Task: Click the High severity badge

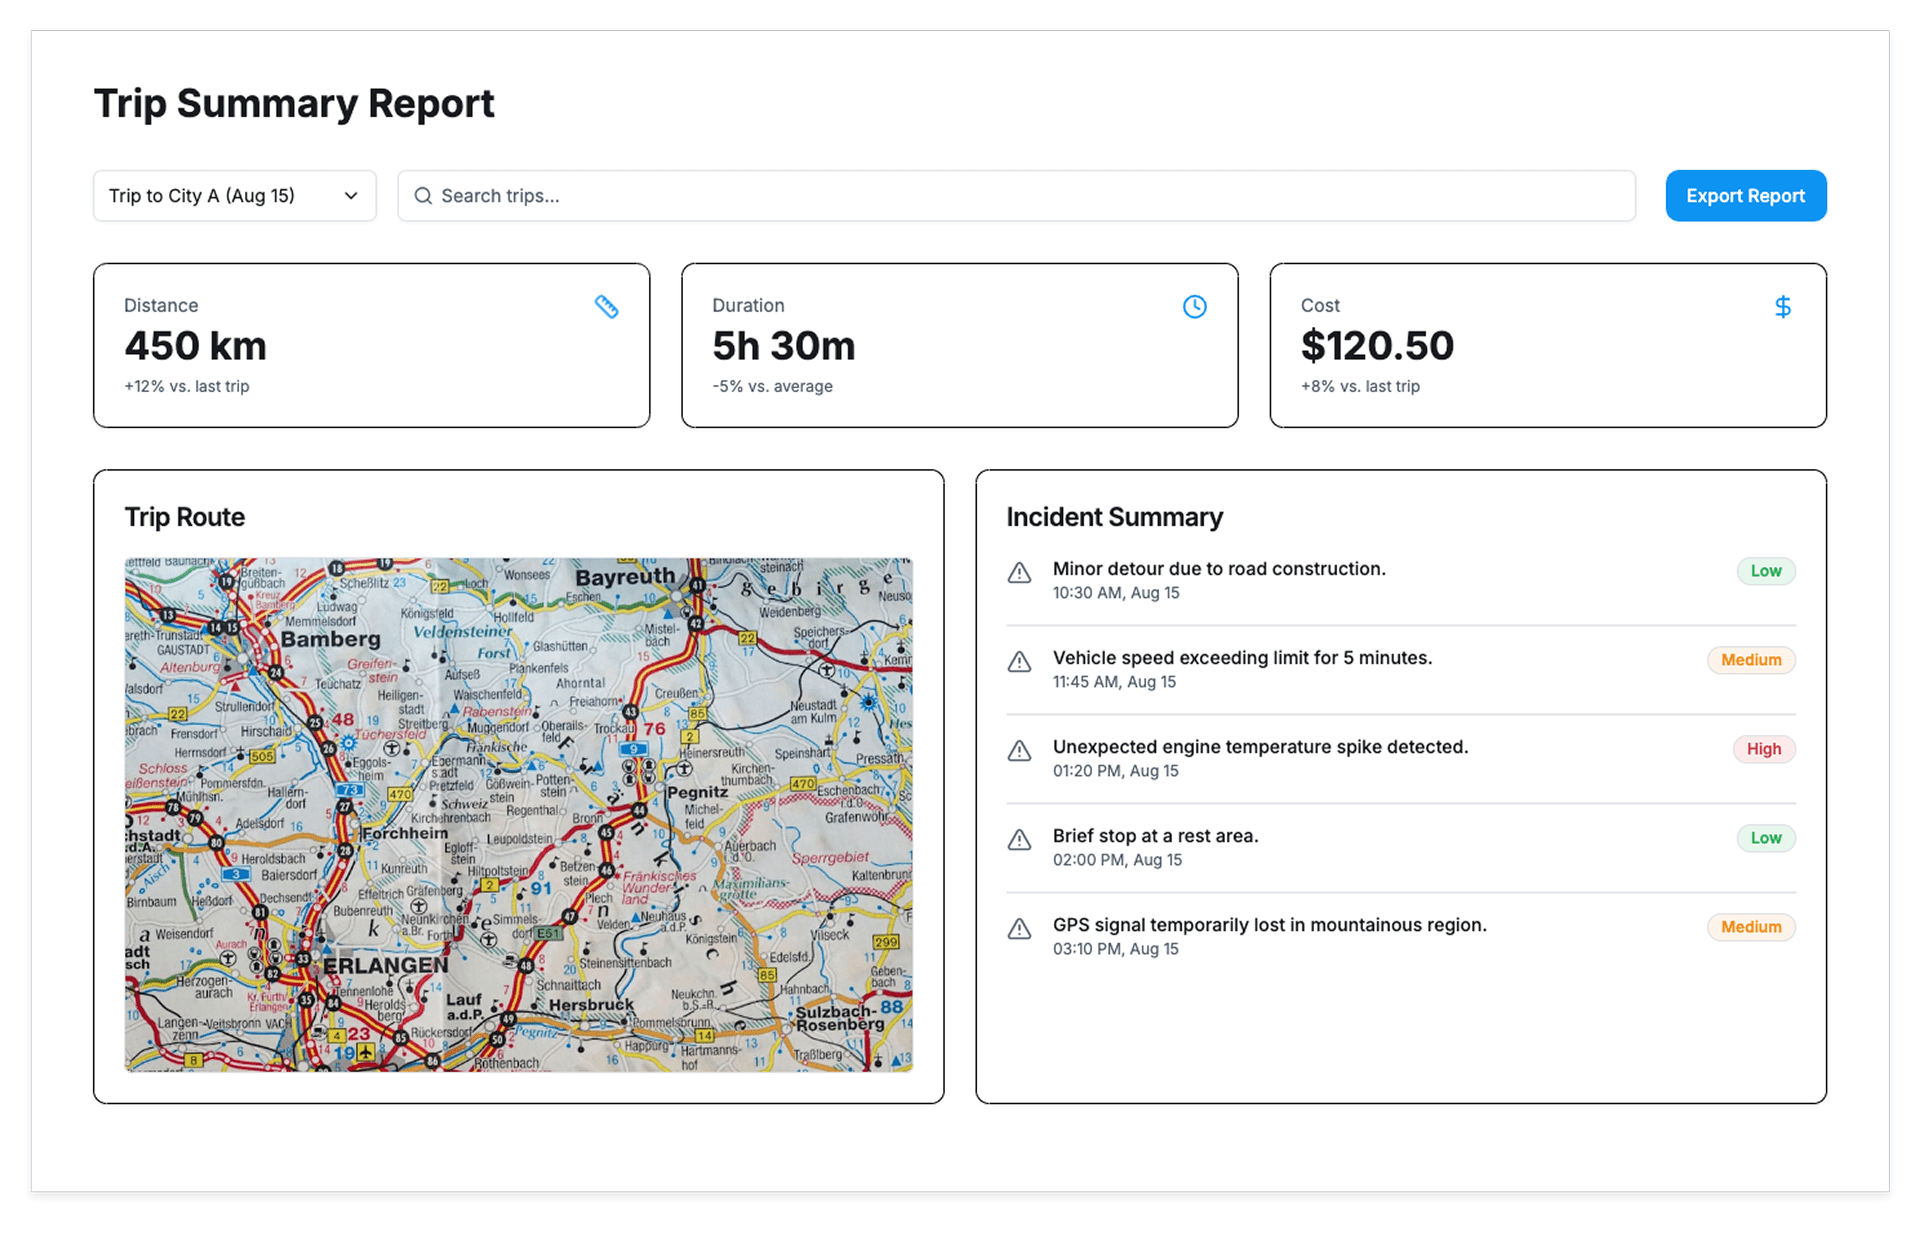Action: tap(1763, 749)
